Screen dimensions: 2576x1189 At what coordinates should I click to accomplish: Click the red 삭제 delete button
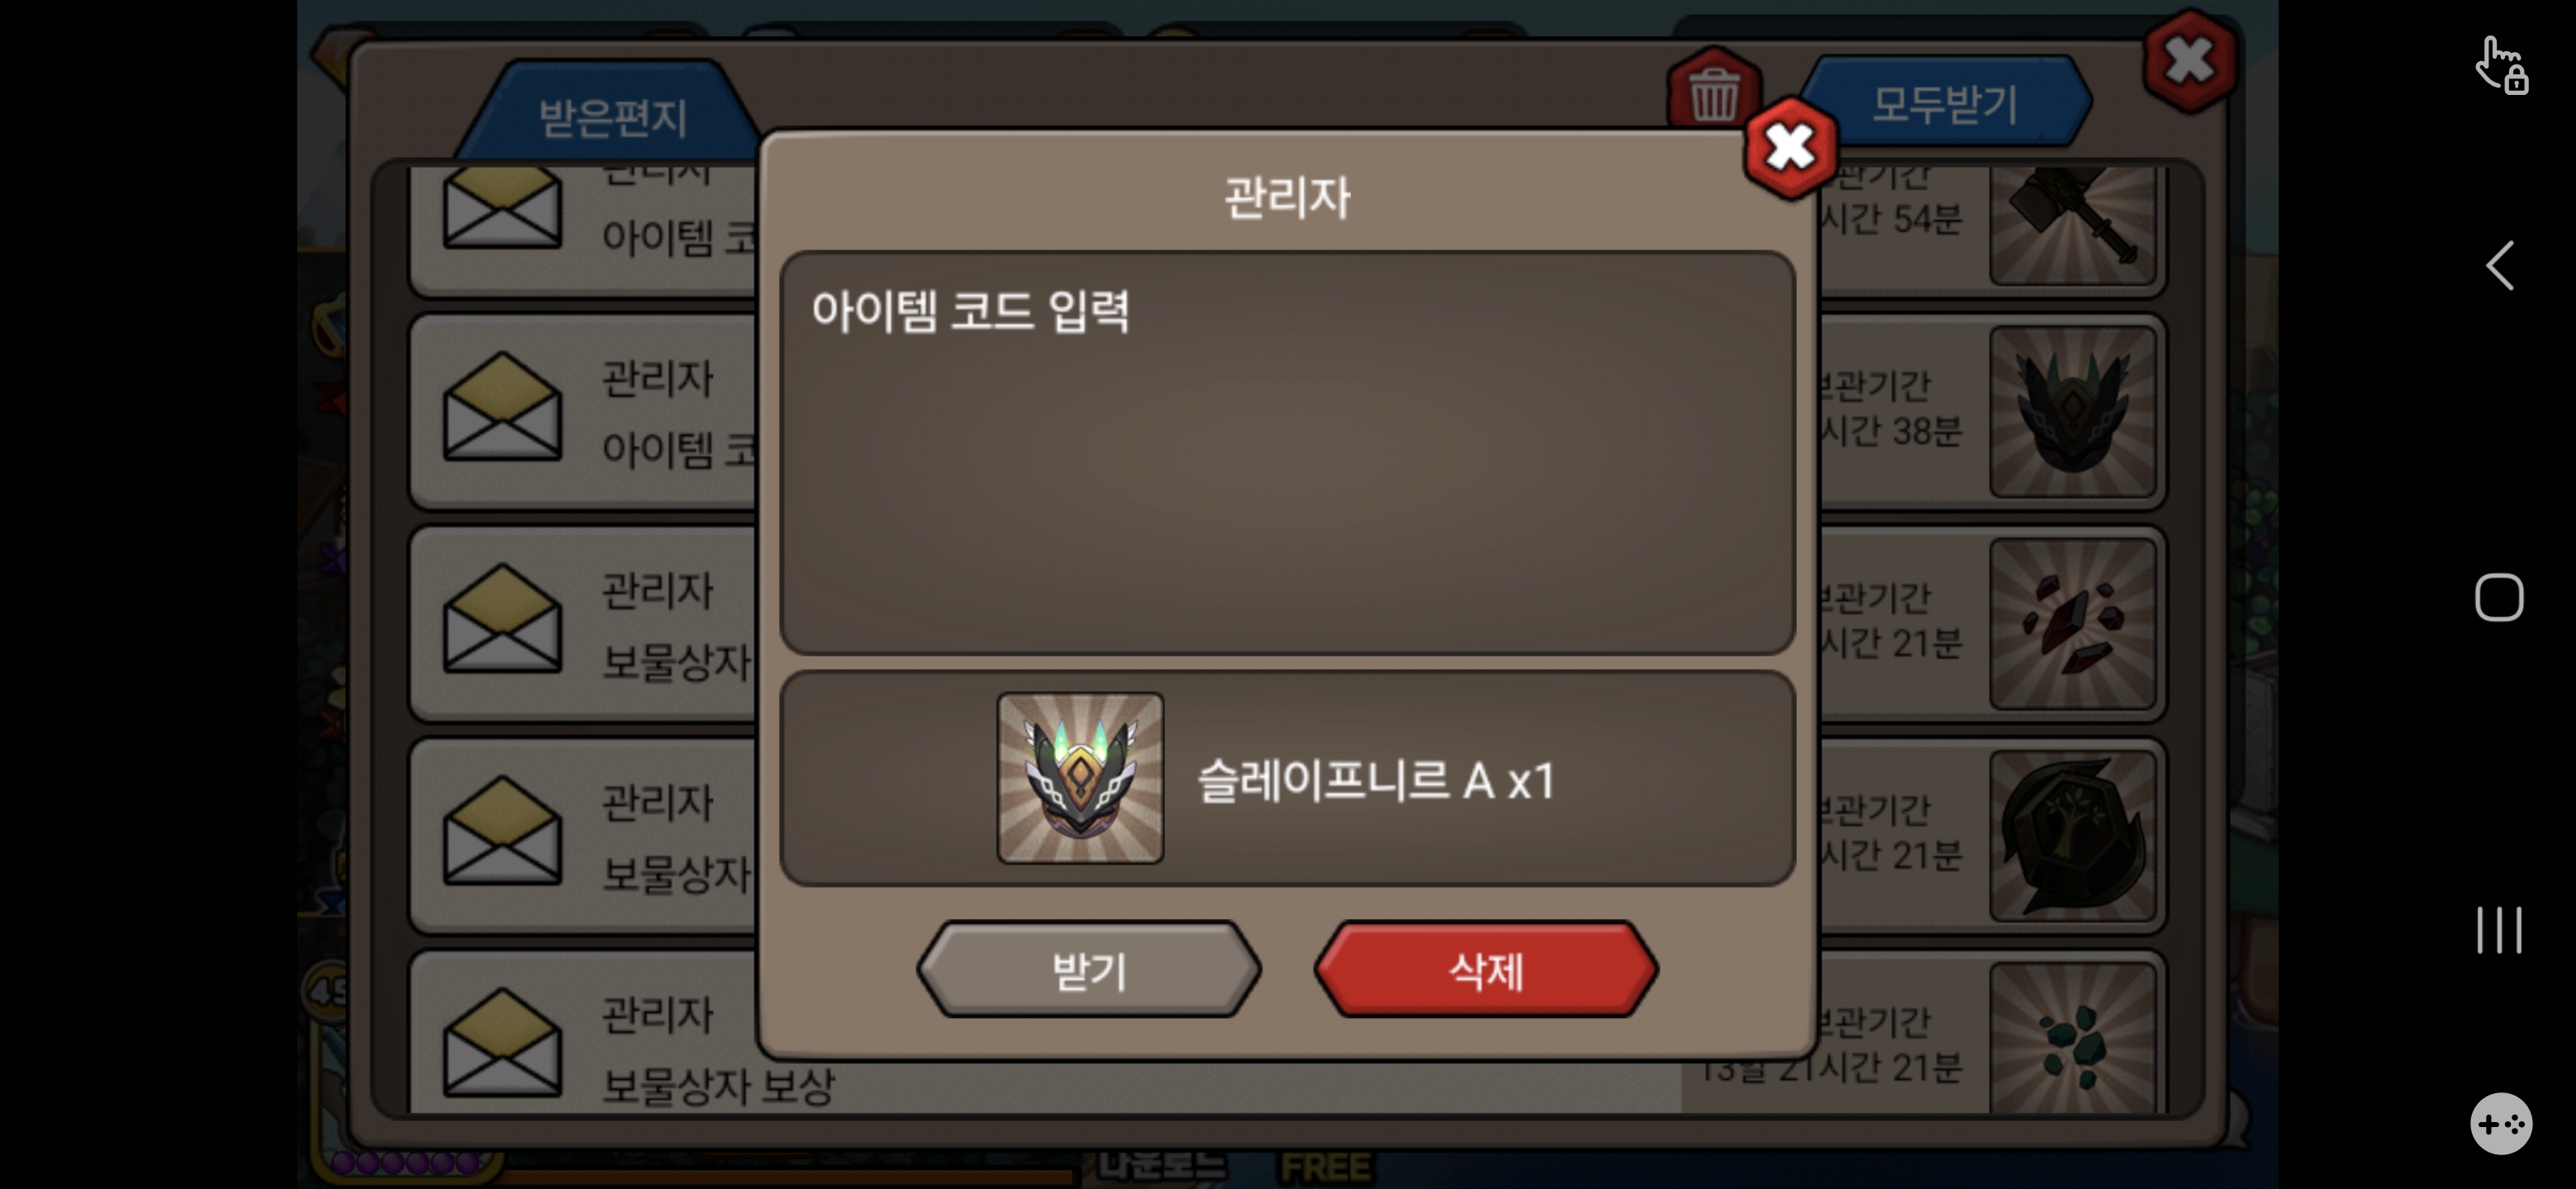1486,969
